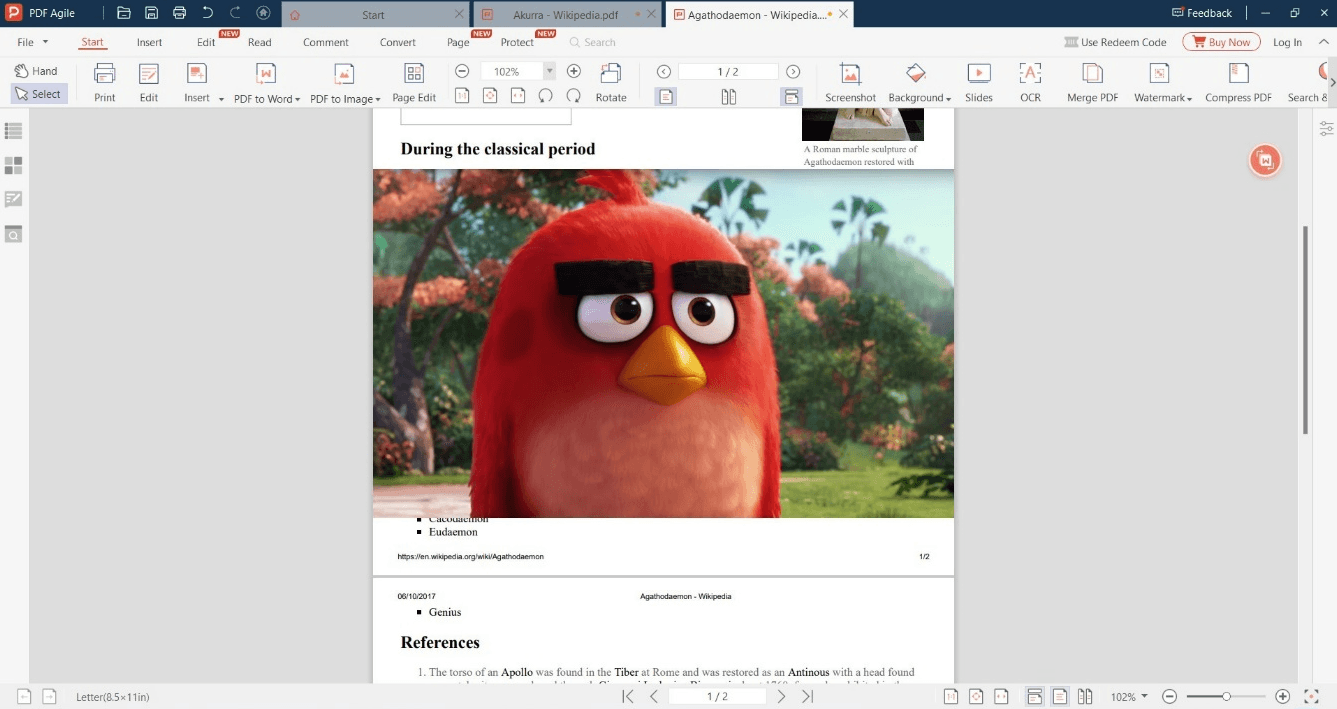
Task: Click Use Redeem Code
Action: pyautogui.click(x=1115, y=42)
